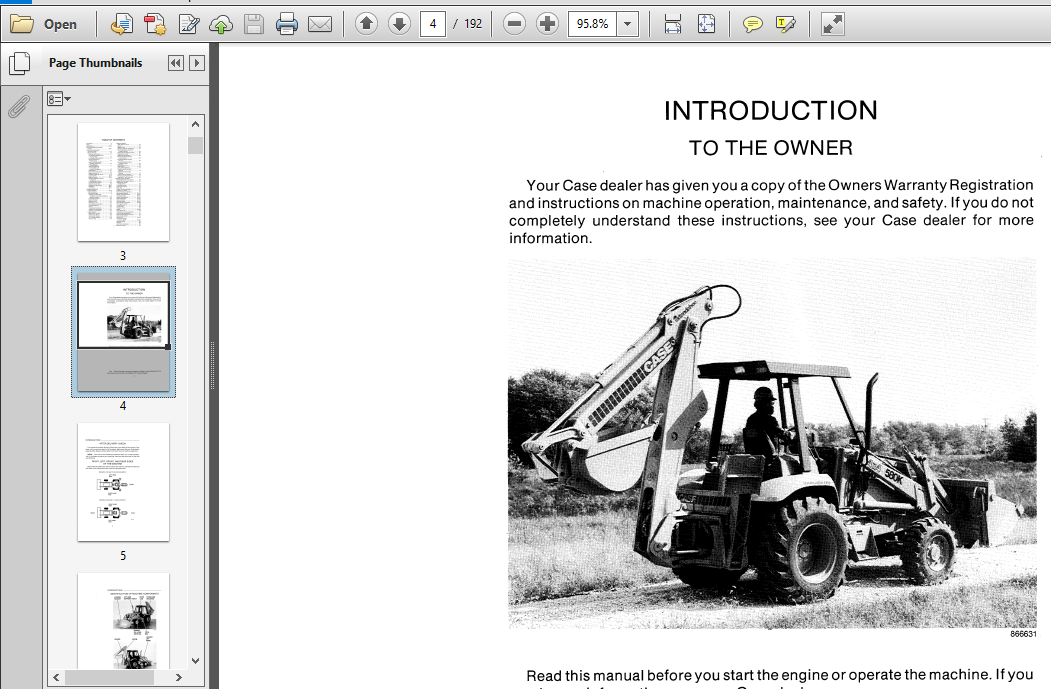
Task: Click the save floppy disk icon
Action: [253, 25]
